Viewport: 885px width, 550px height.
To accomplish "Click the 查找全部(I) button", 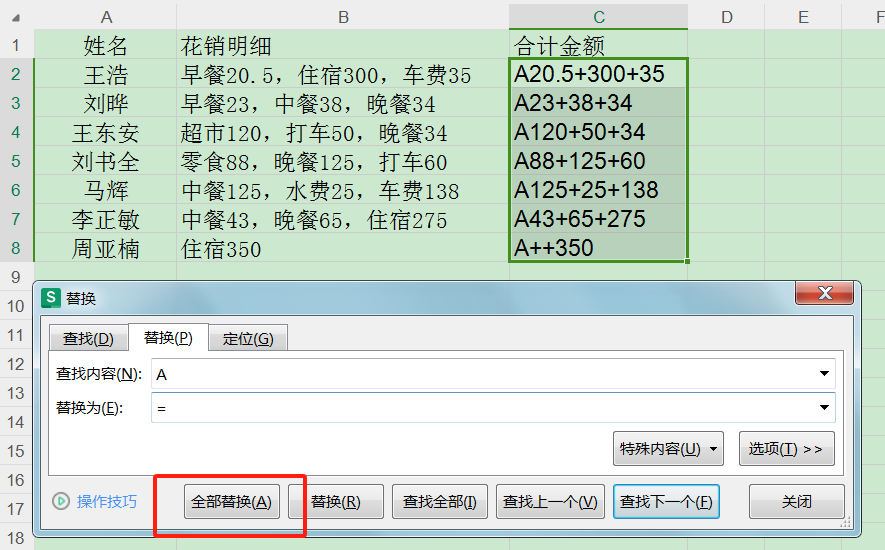I will click(440, 501).
